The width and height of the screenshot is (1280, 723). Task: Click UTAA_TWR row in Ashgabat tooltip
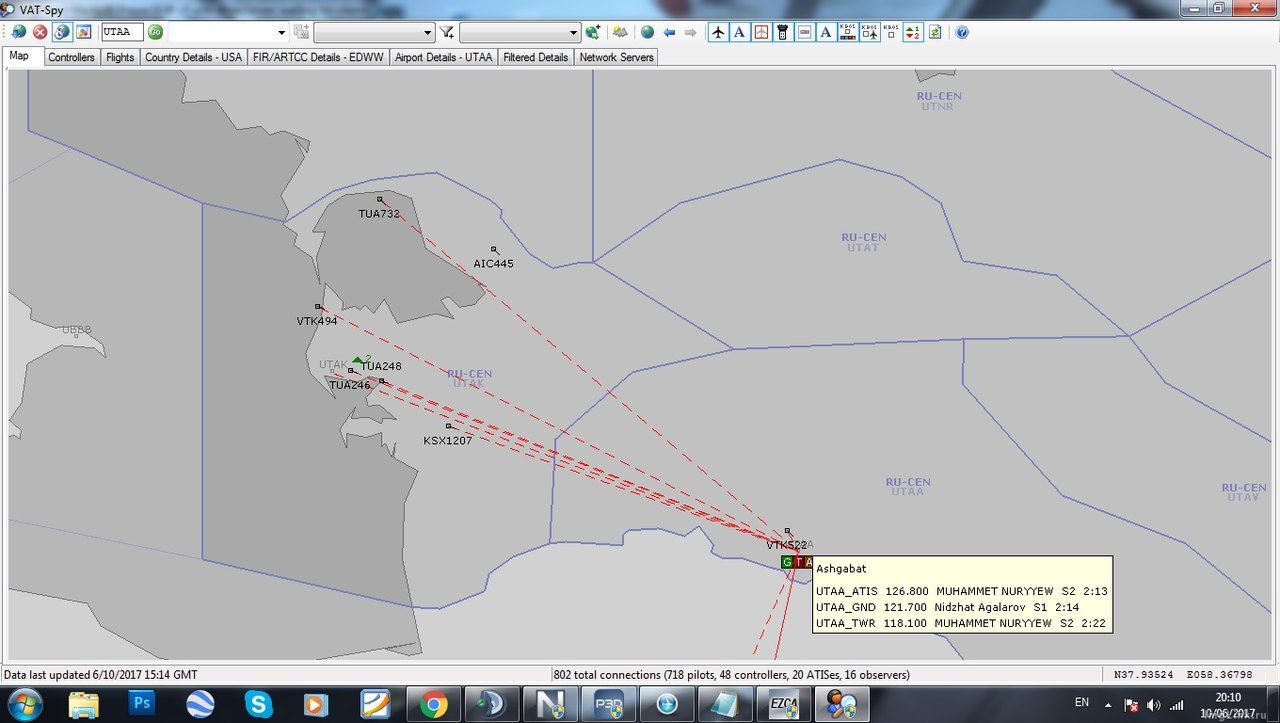point(962,623)
